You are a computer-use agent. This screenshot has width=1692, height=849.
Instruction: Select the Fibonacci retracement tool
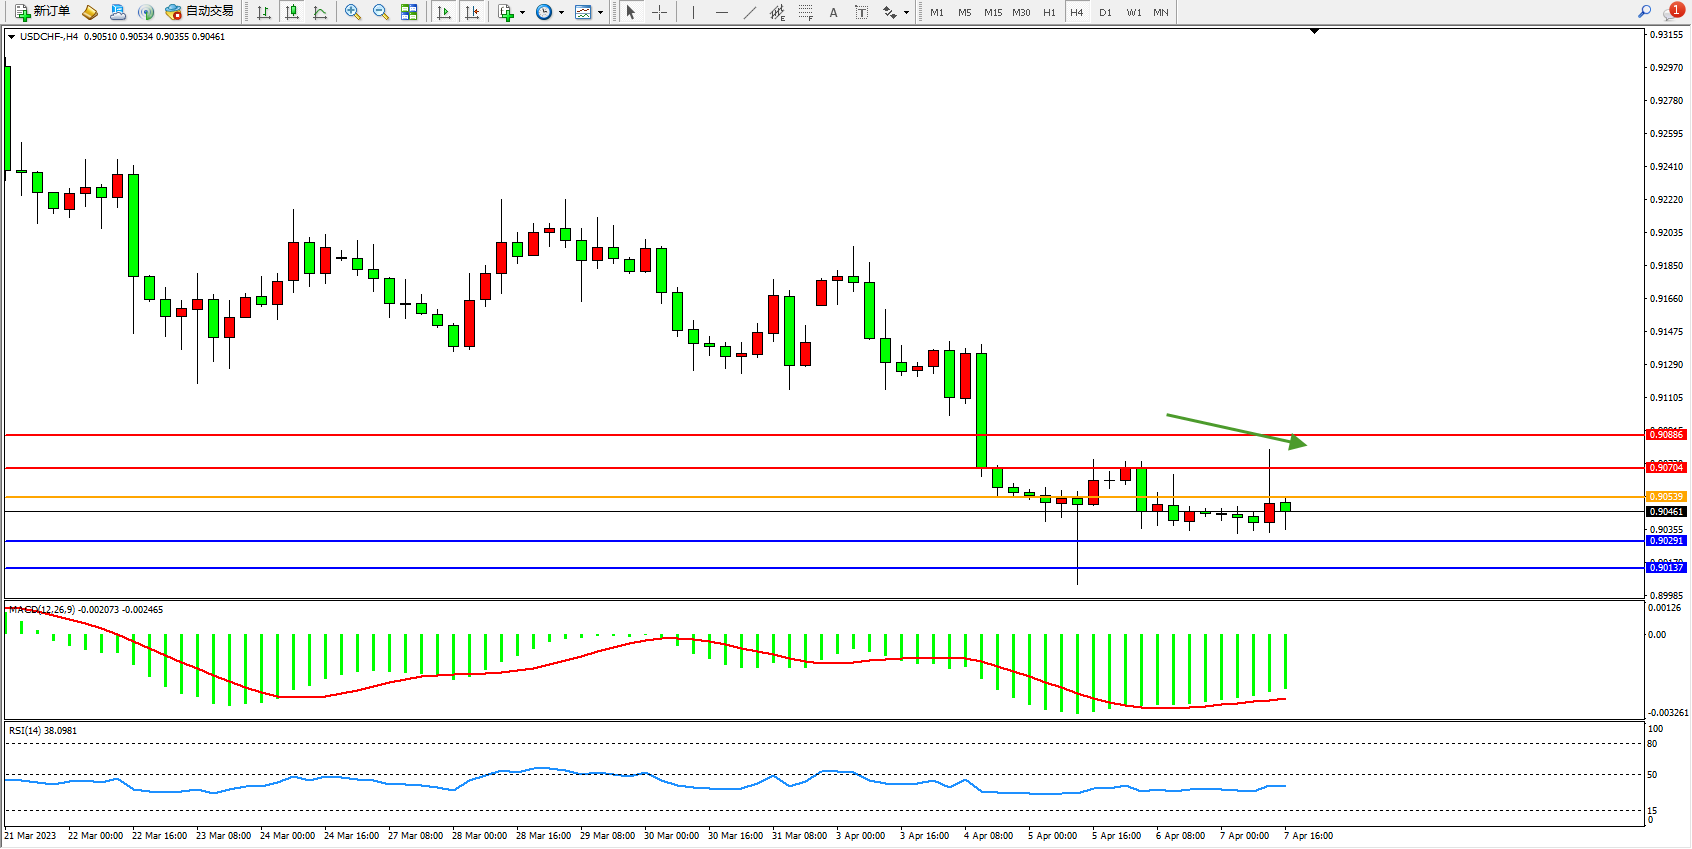point(806,12)
